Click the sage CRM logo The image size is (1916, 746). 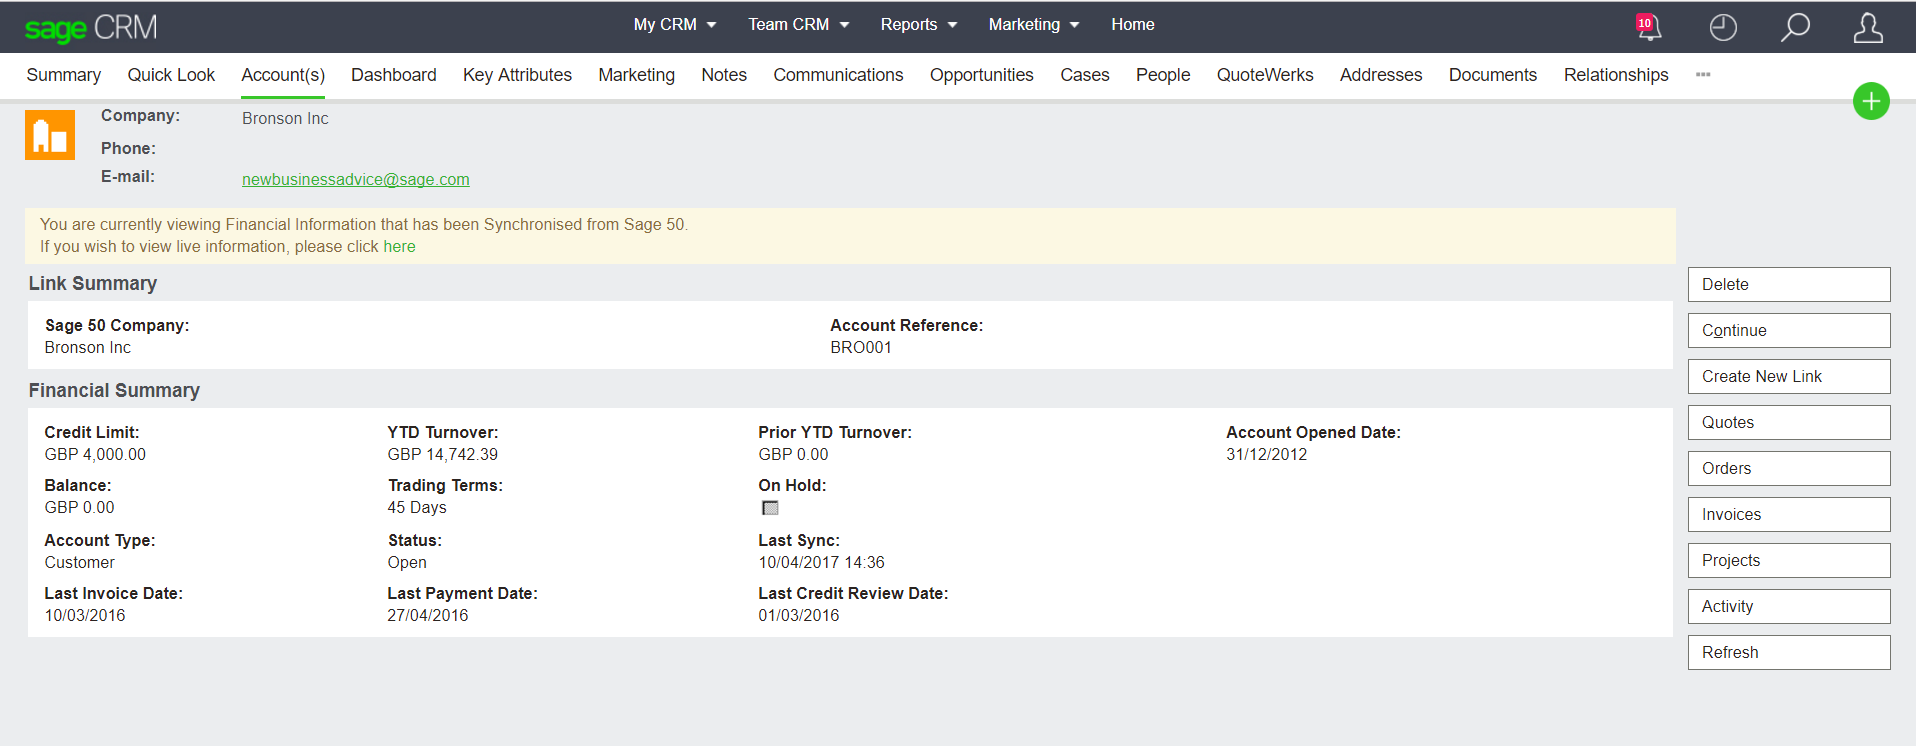point(91,28)
